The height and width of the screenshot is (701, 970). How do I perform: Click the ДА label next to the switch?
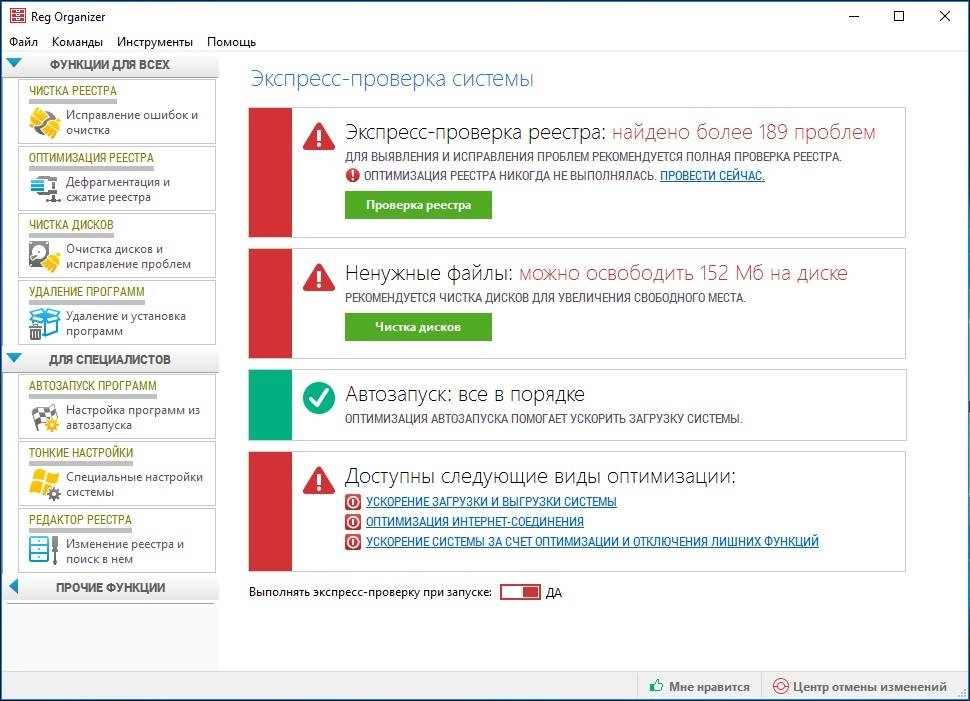coord(554,593)
